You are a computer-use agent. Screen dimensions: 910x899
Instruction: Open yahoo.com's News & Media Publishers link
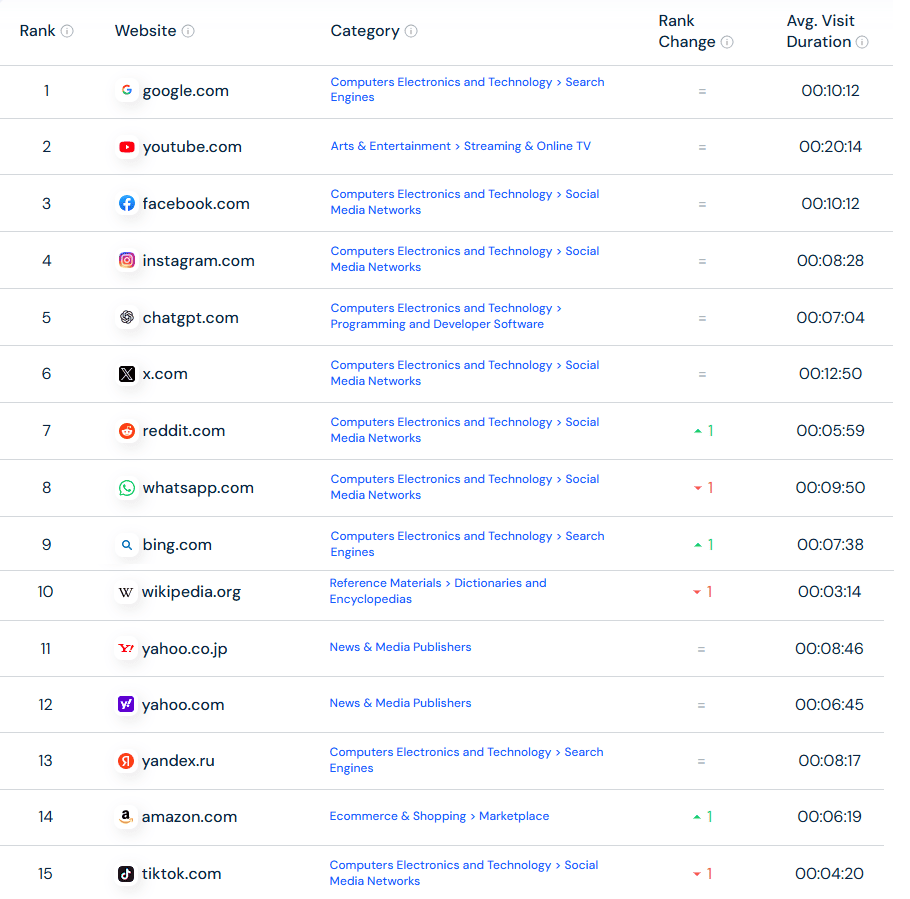400,703
